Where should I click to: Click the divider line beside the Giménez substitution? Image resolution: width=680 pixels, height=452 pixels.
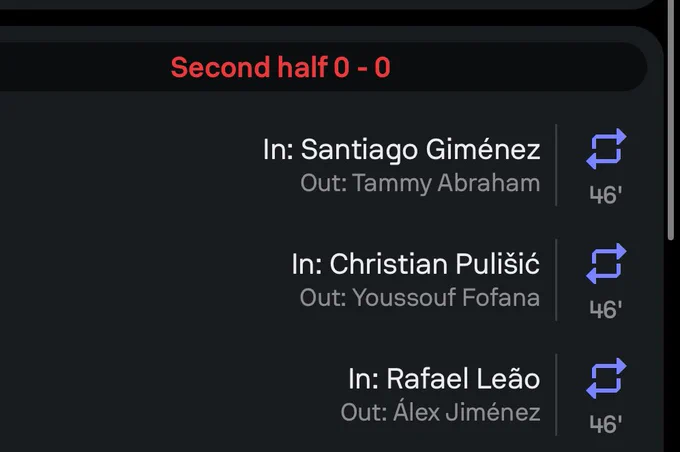556,165
